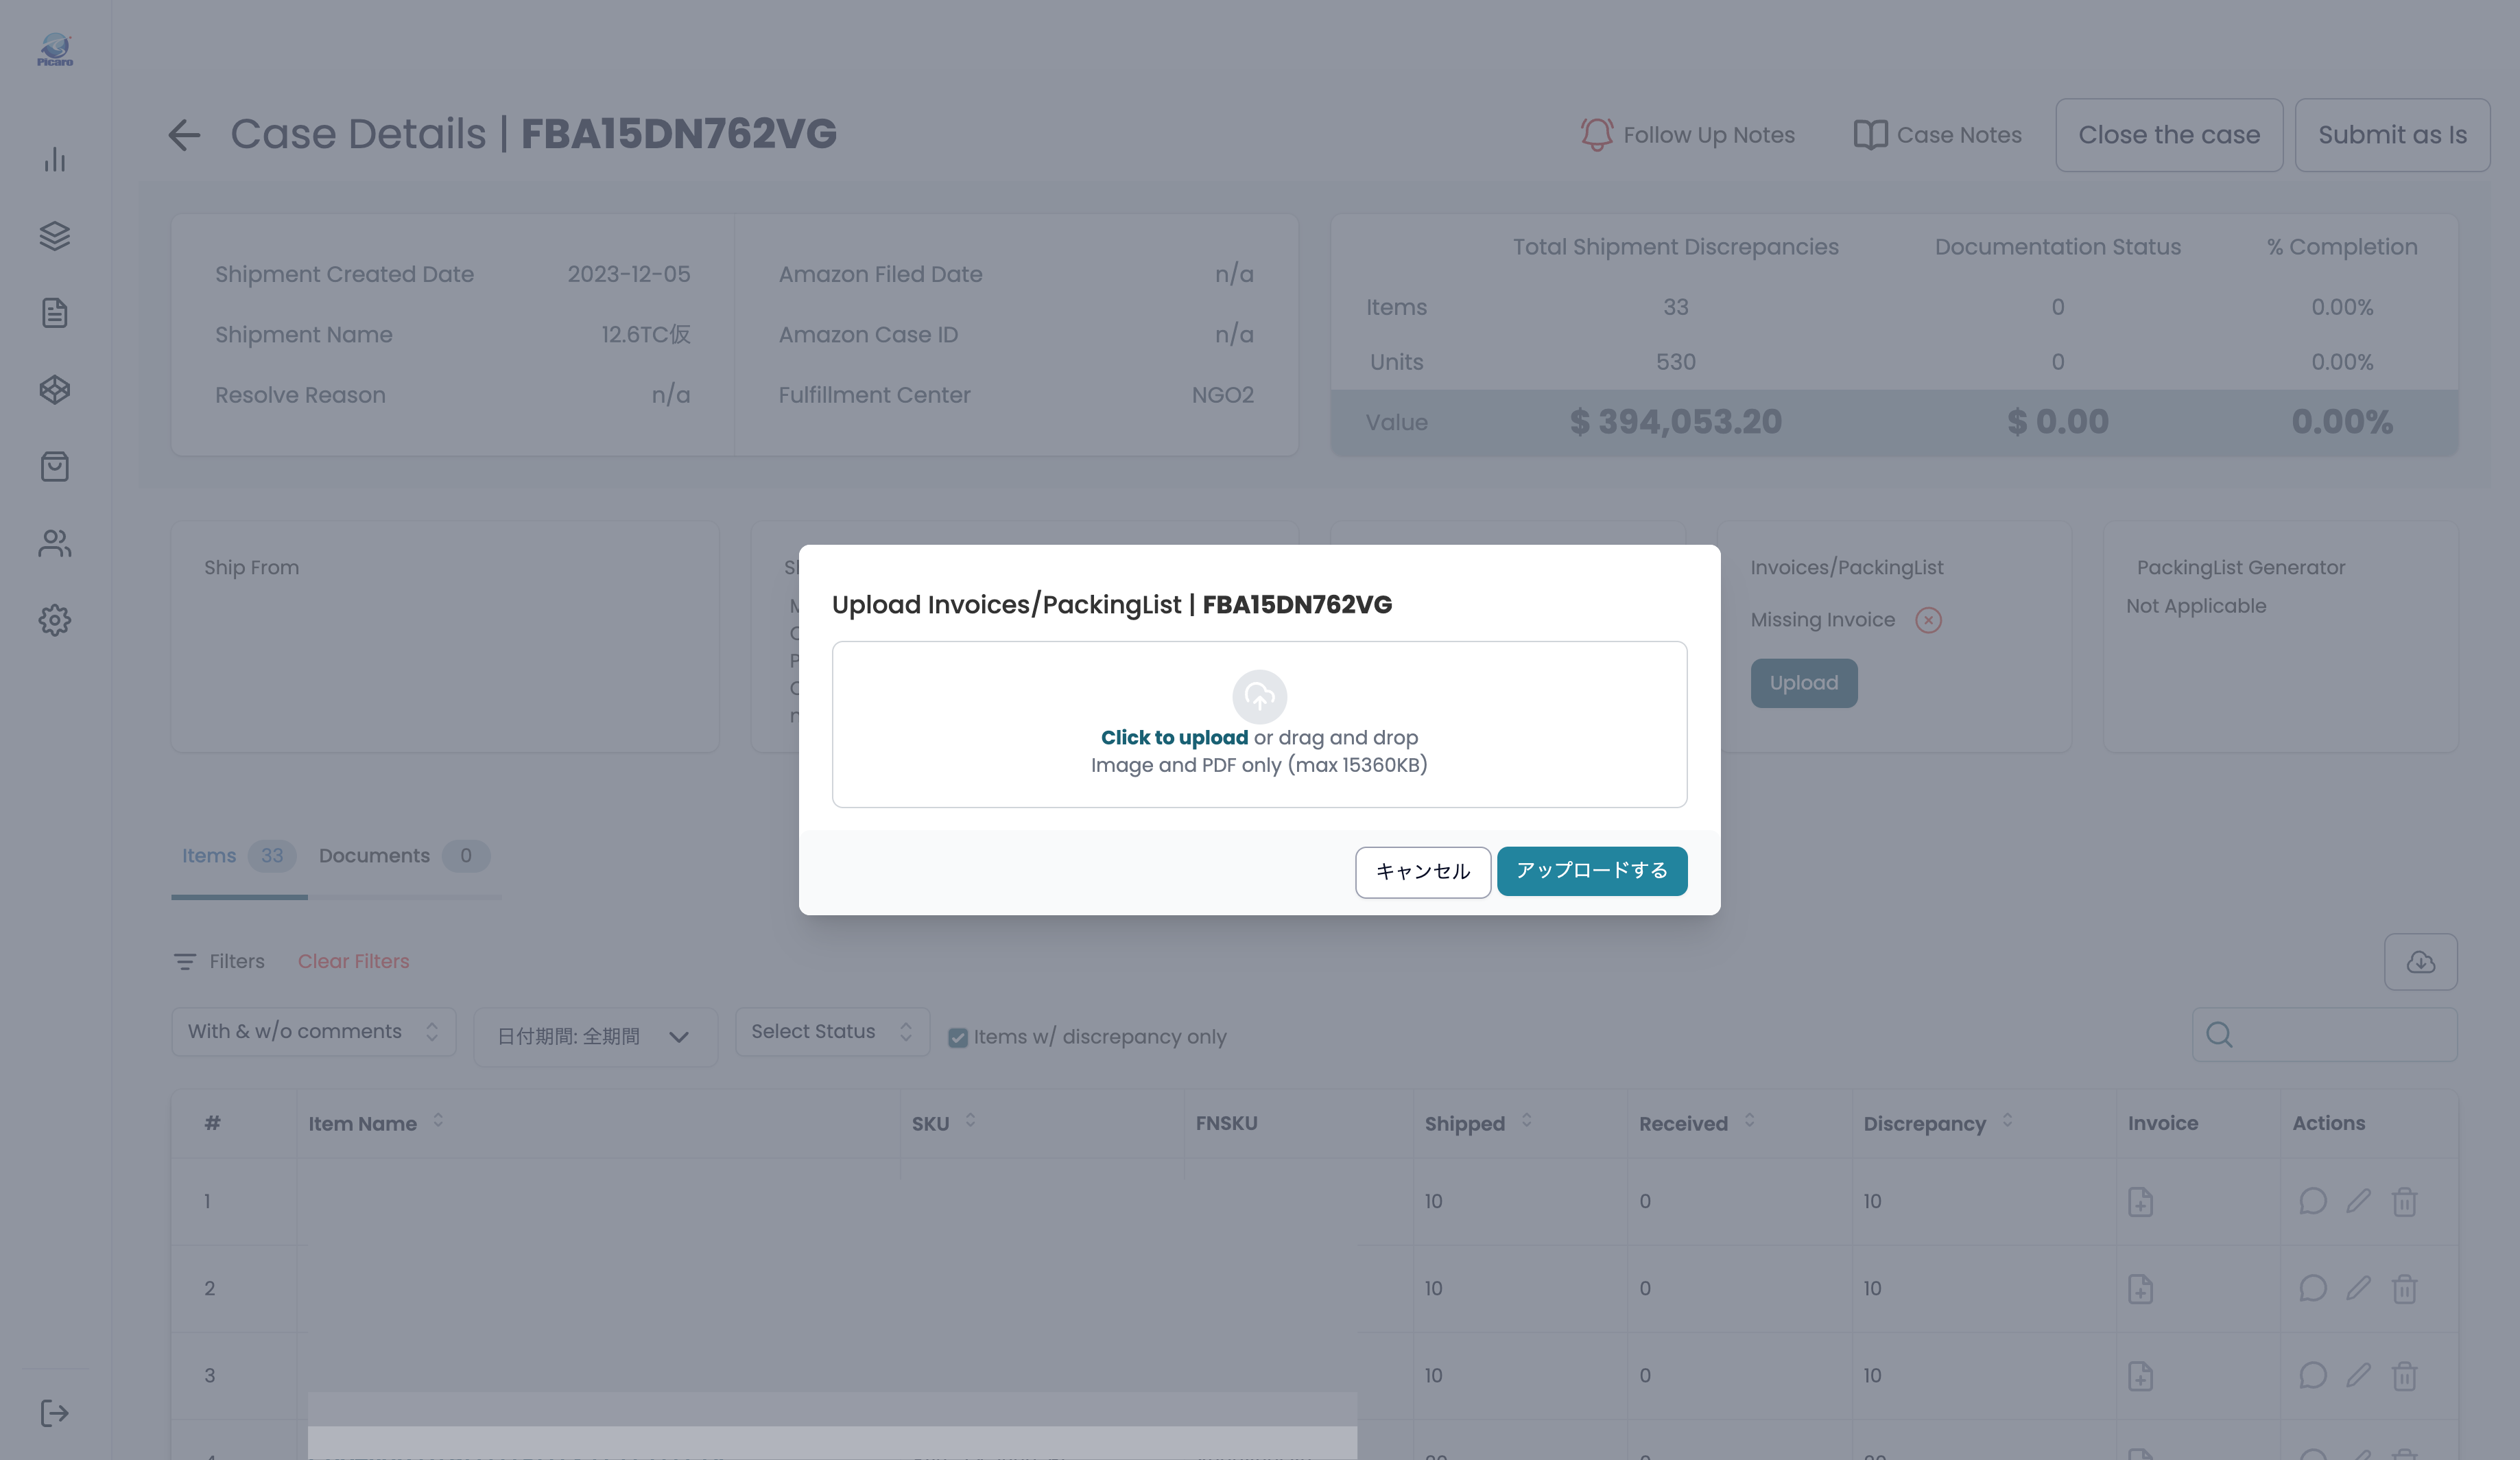This screenshot has height=1460, width=2520.
Task: Click the cloud upload icon in dialog
Action: tap(1259, 696)
